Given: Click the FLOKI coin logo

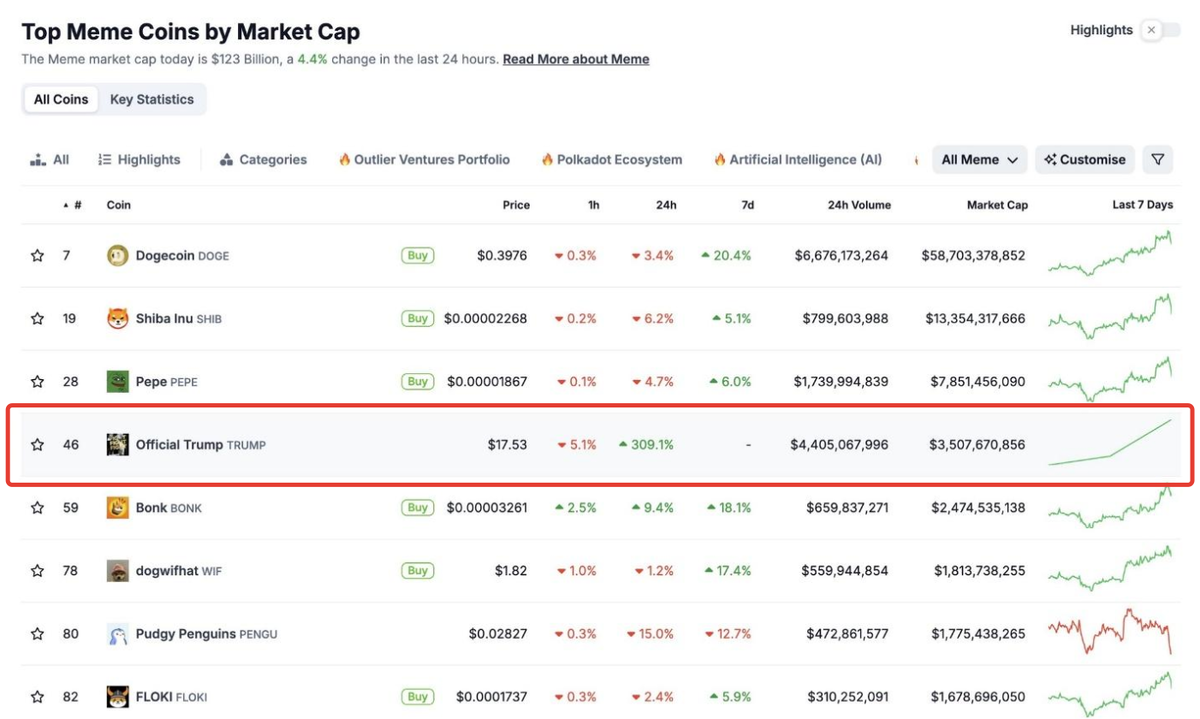Looking at the screenshot, I should tap(118, 697).
